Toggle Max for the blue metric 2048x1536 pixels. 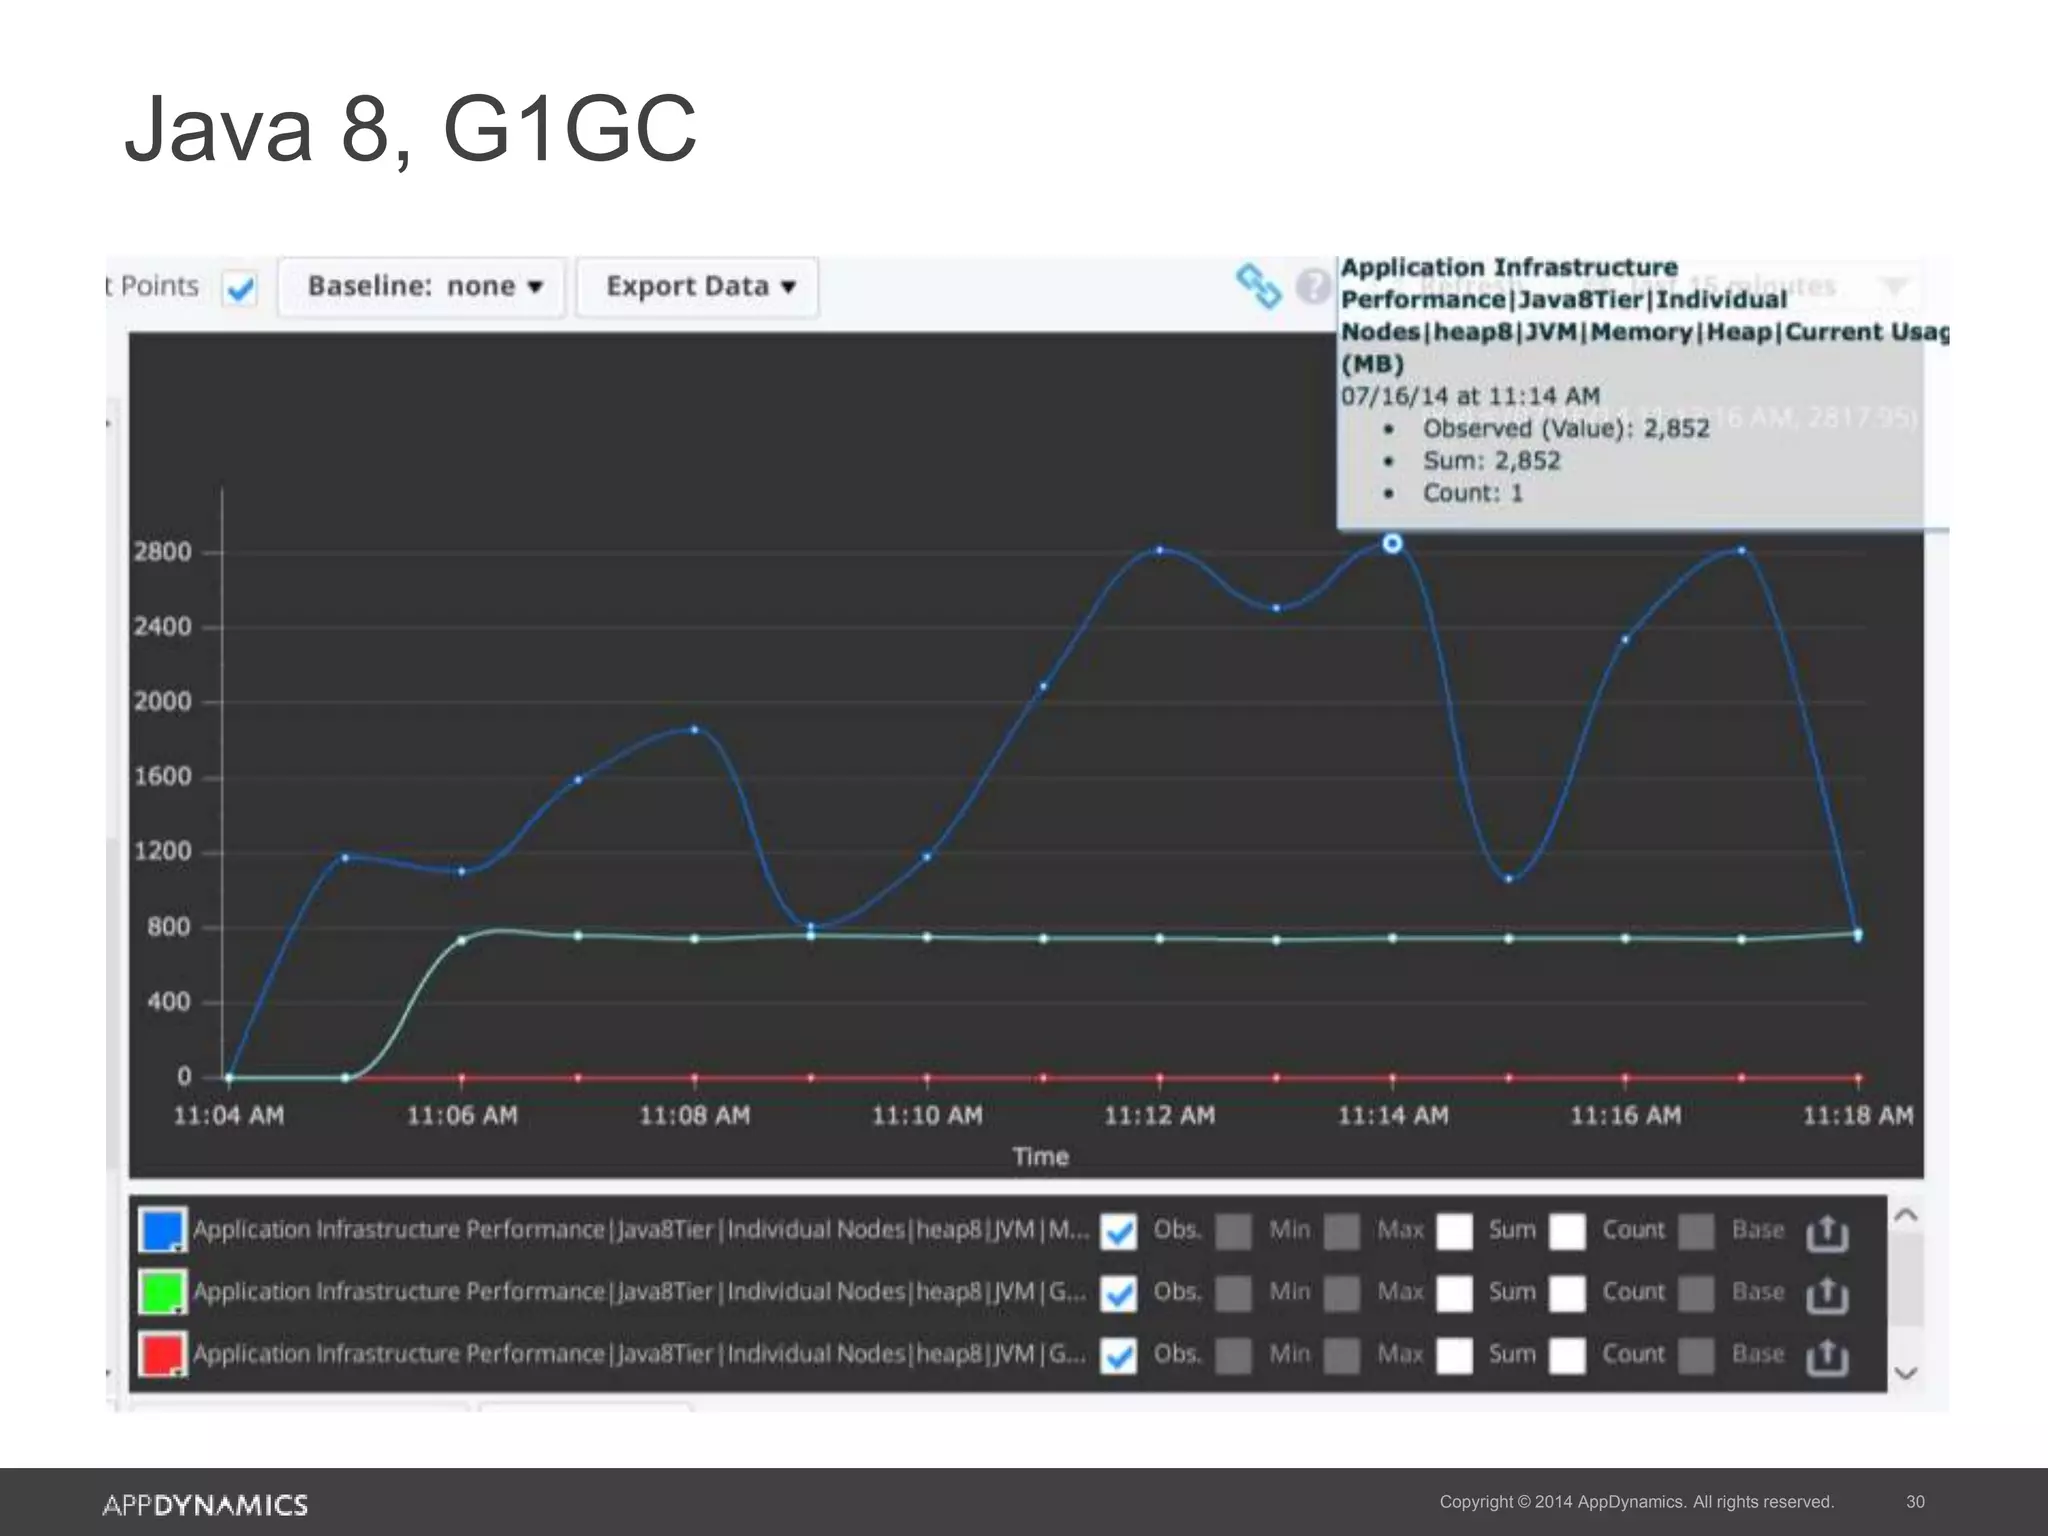(1342, 1231)
